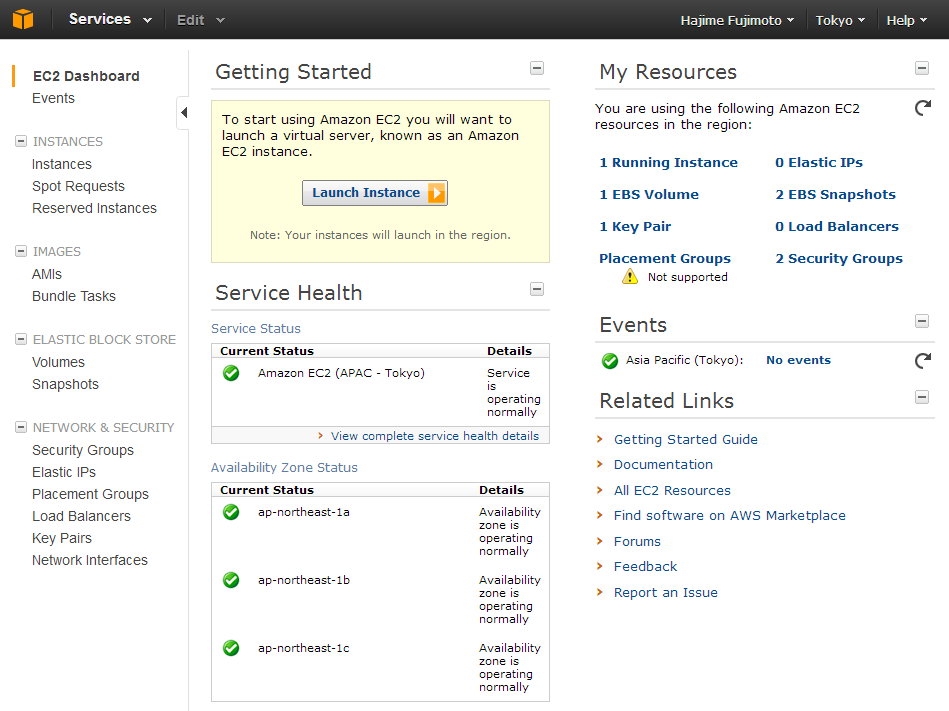This screenshot has width=949, height=711.
Task: Open the Feedback link
Action: (x=645, y=566)
